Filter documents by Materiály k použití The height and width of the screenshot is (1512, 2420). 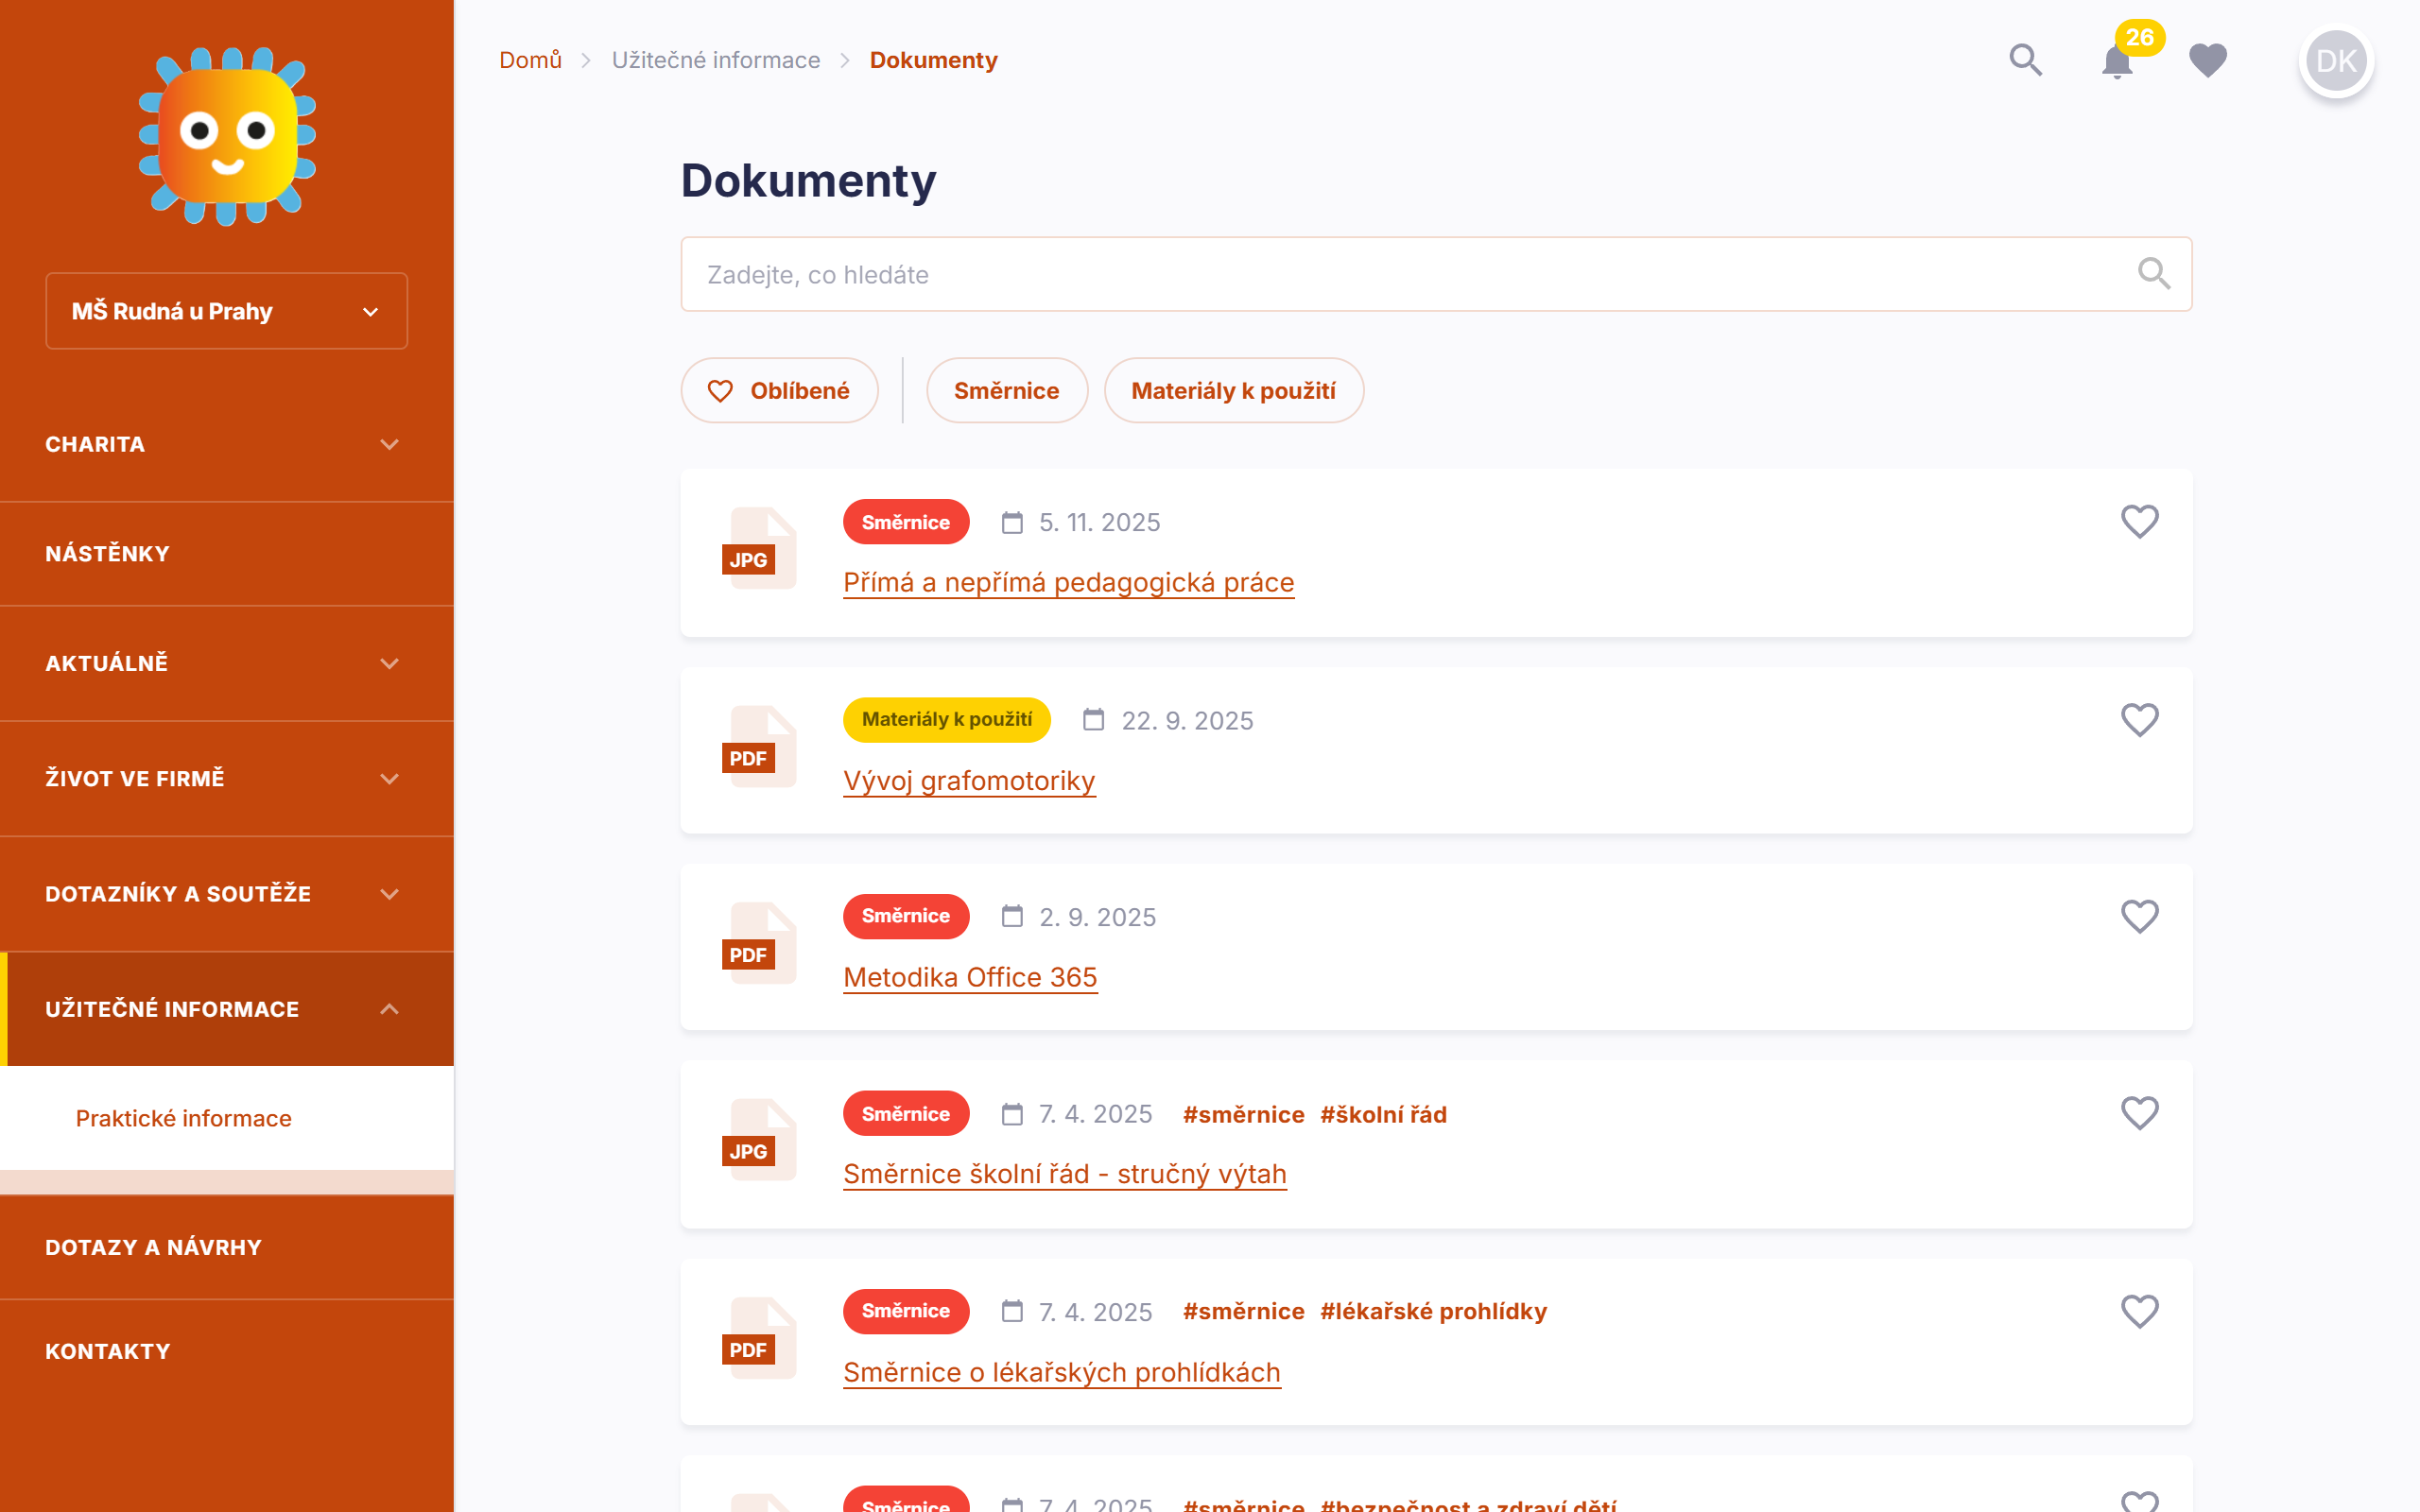(1233, 391)
